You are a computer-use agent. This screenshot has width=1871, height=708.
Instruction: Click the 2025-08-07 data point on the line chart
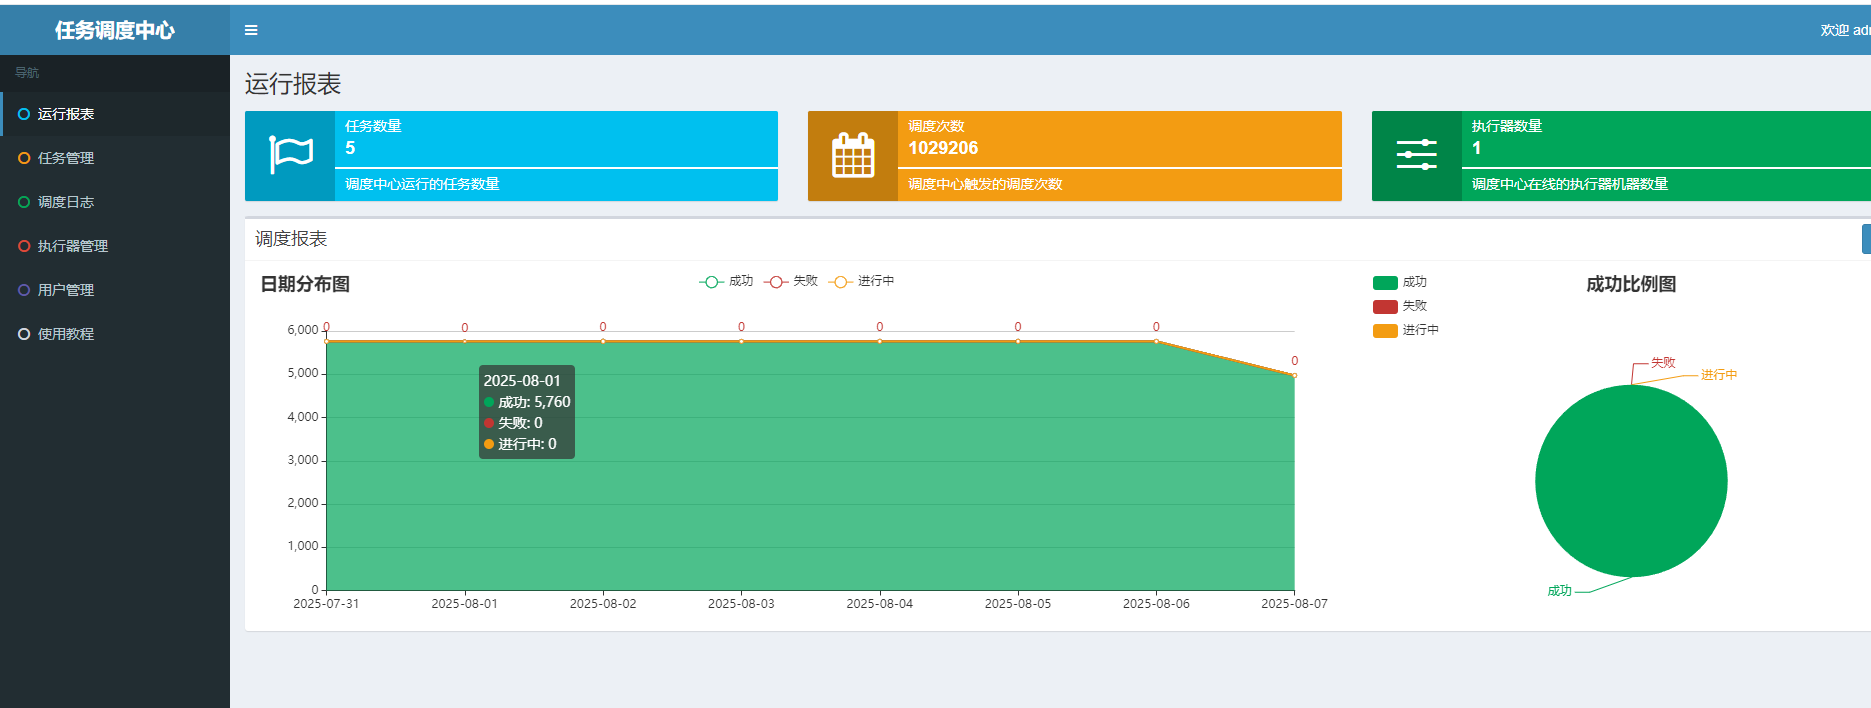click(1294, 375)
